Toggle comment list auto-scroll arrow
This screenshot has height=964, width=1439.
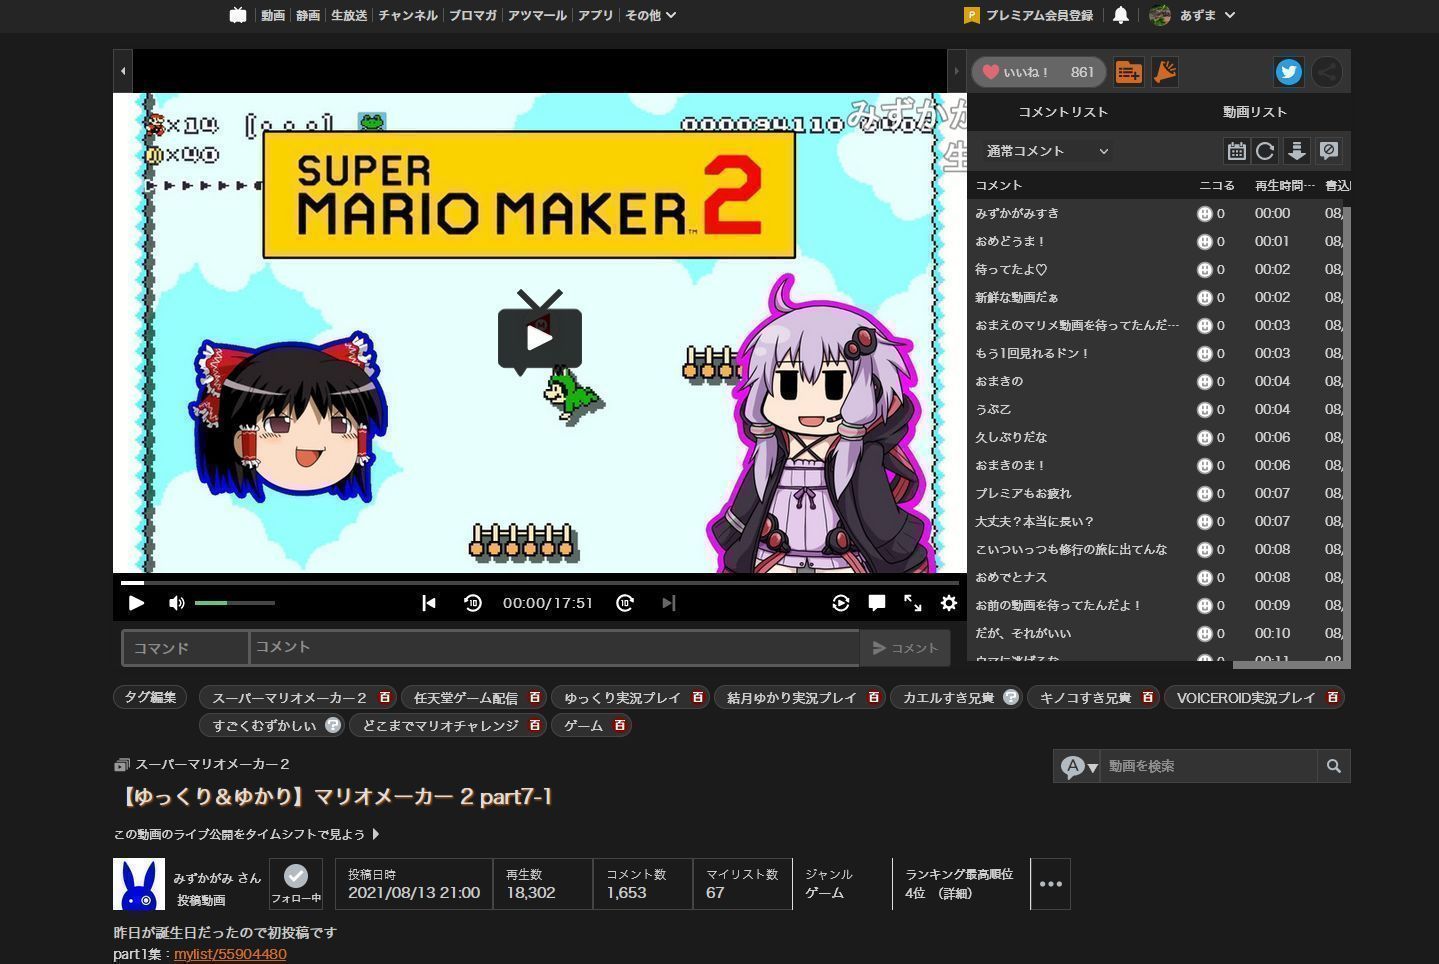pos(1297,151)
